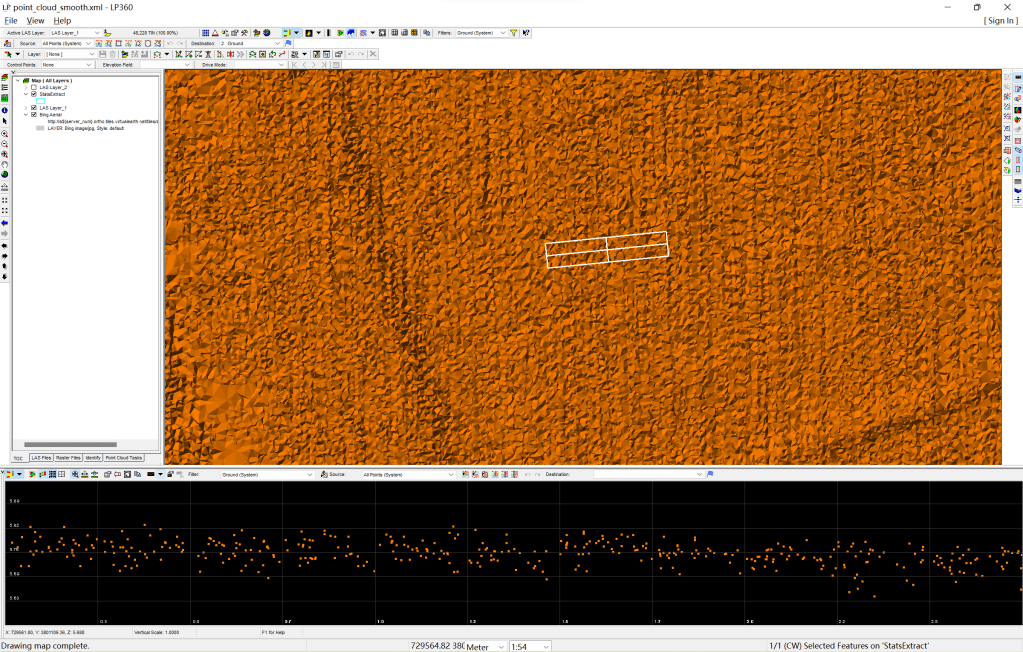Select the arrow pointer tool

click(5, 121)
